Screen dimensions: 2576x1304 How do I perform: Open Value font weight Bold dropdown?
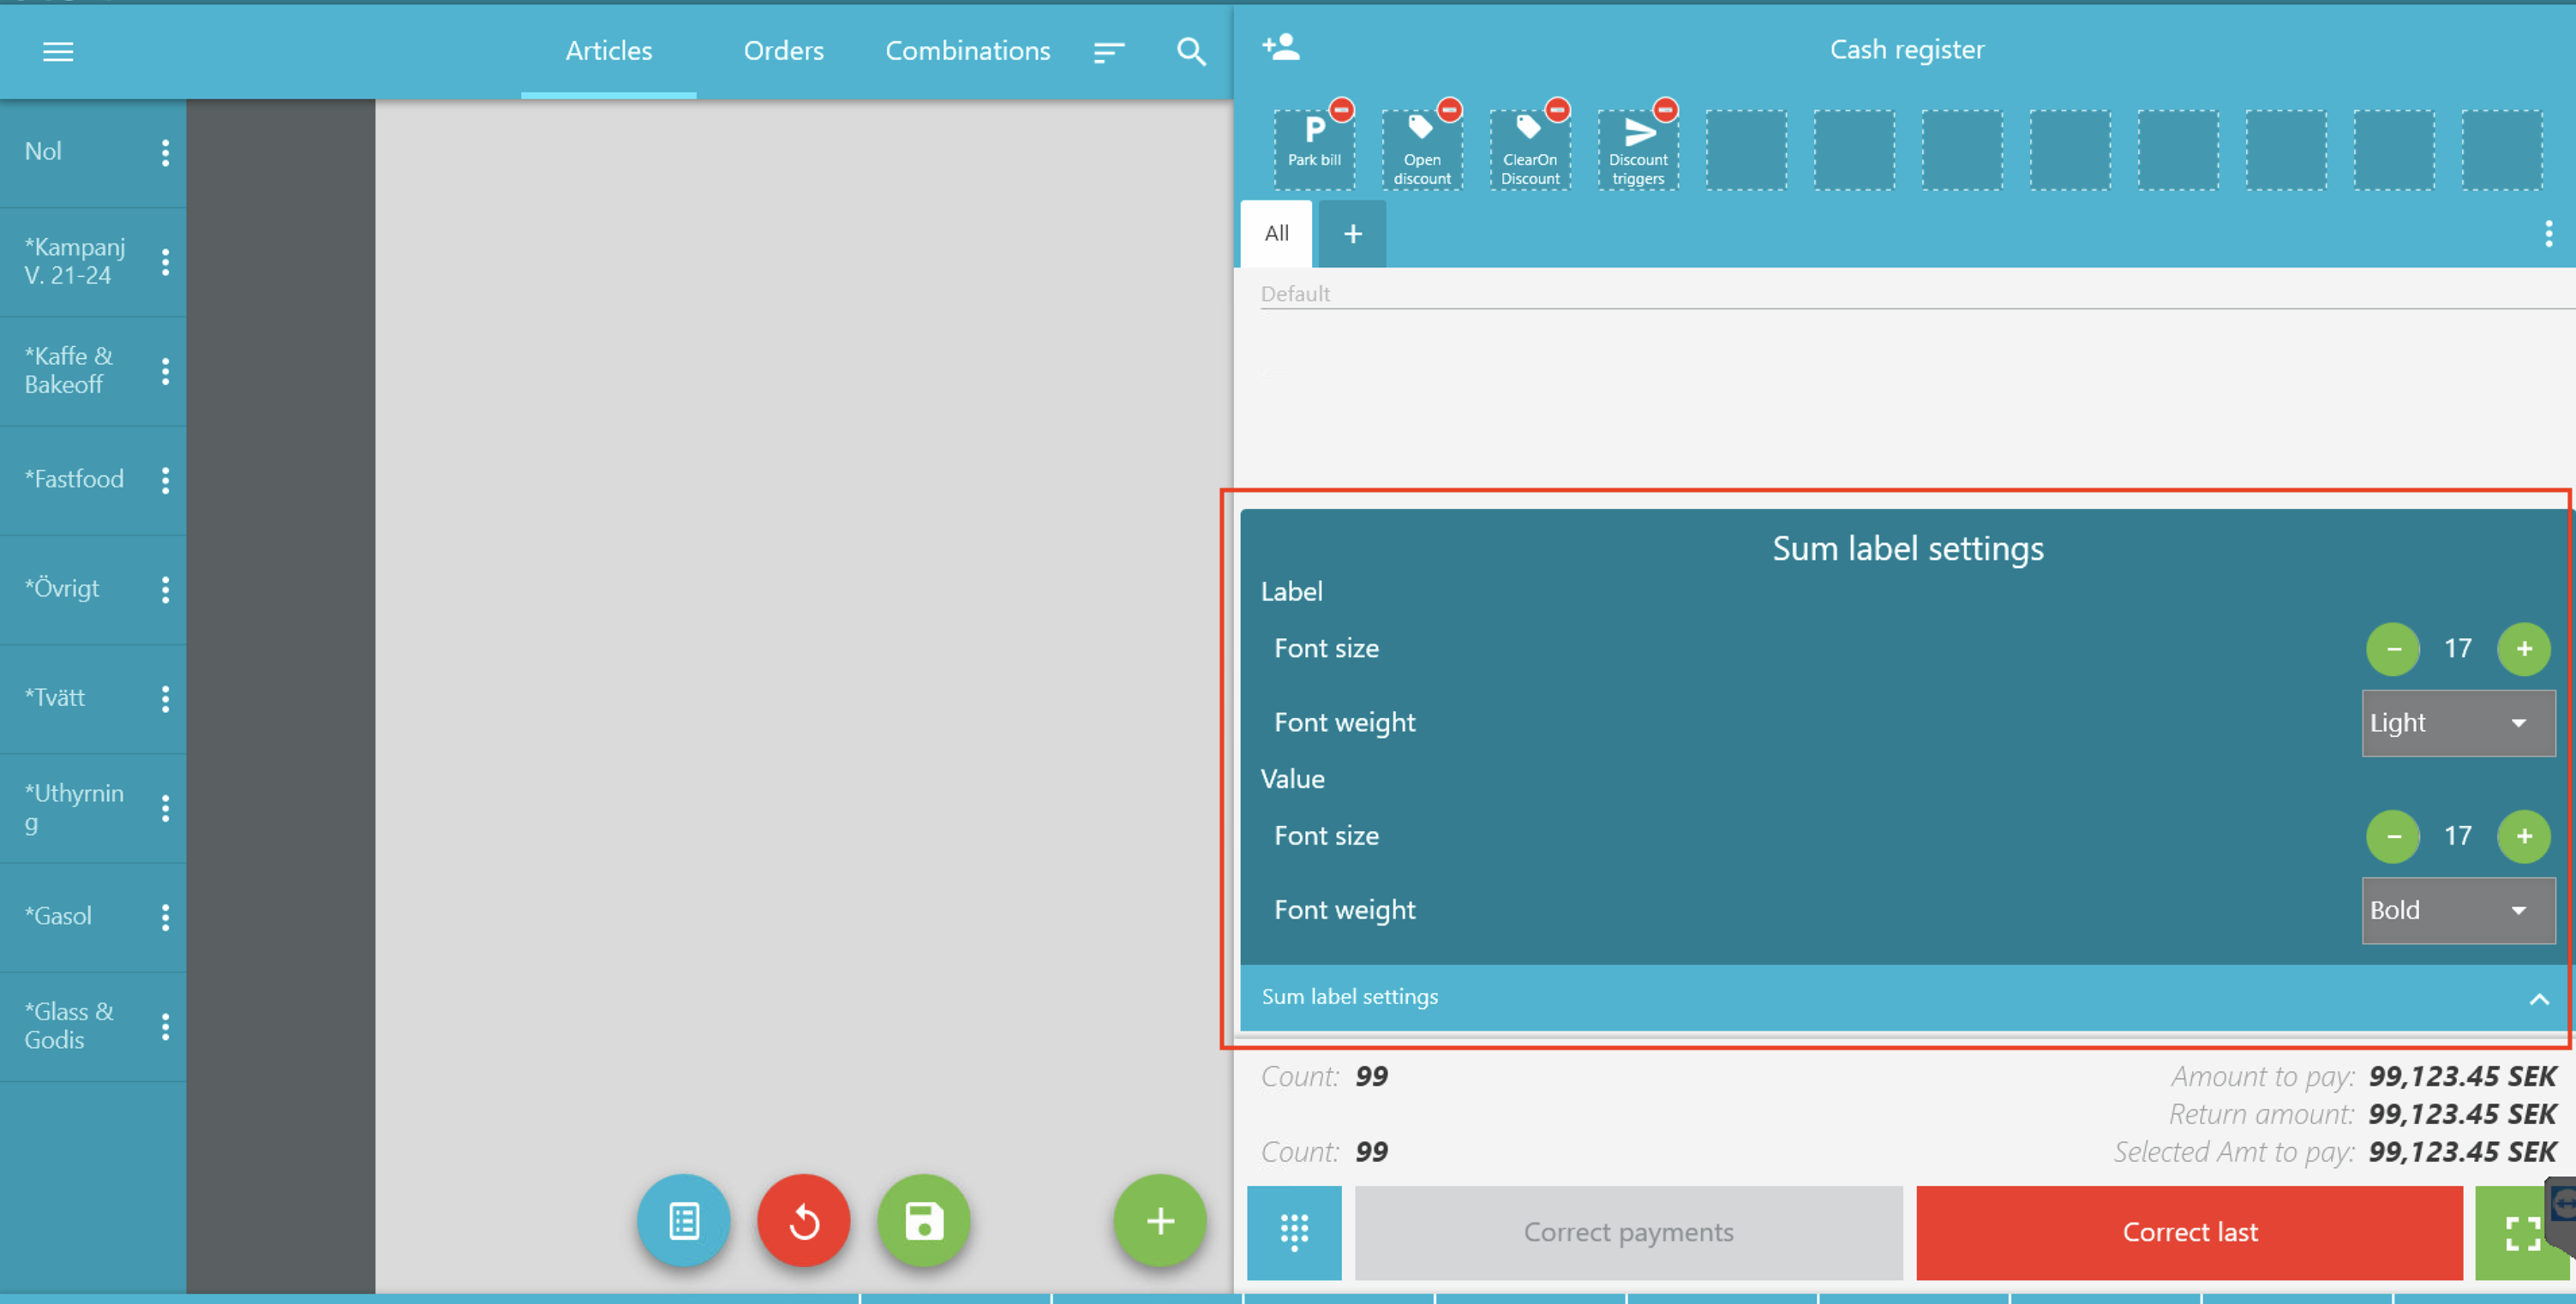[2457, 910]
